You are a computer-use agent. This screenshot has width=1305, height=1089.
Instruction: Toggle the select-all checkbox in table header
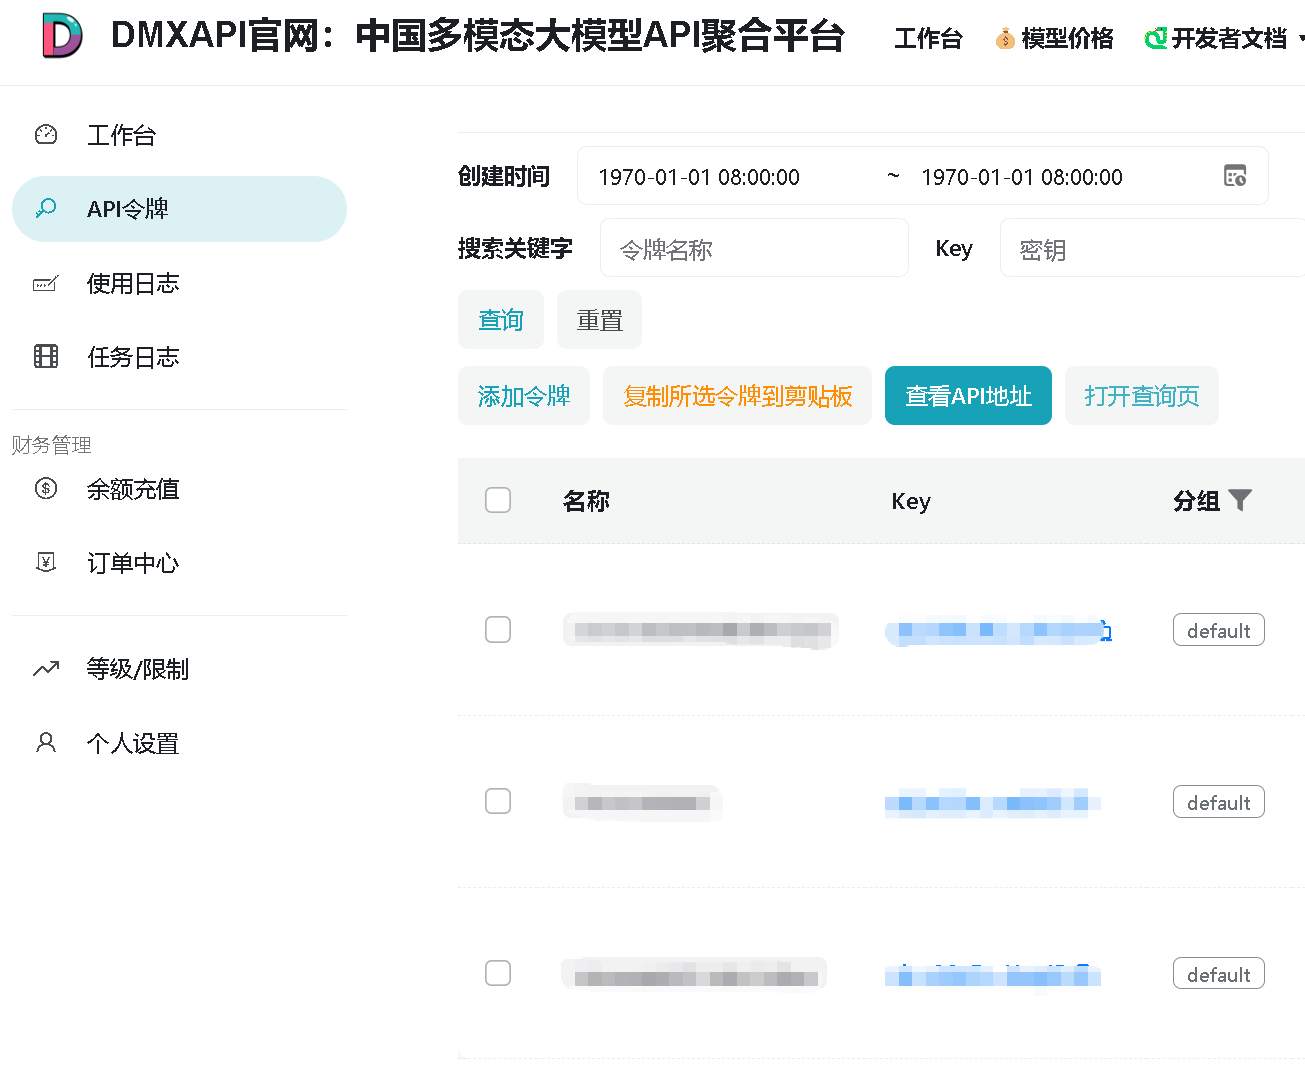point(498,500)
